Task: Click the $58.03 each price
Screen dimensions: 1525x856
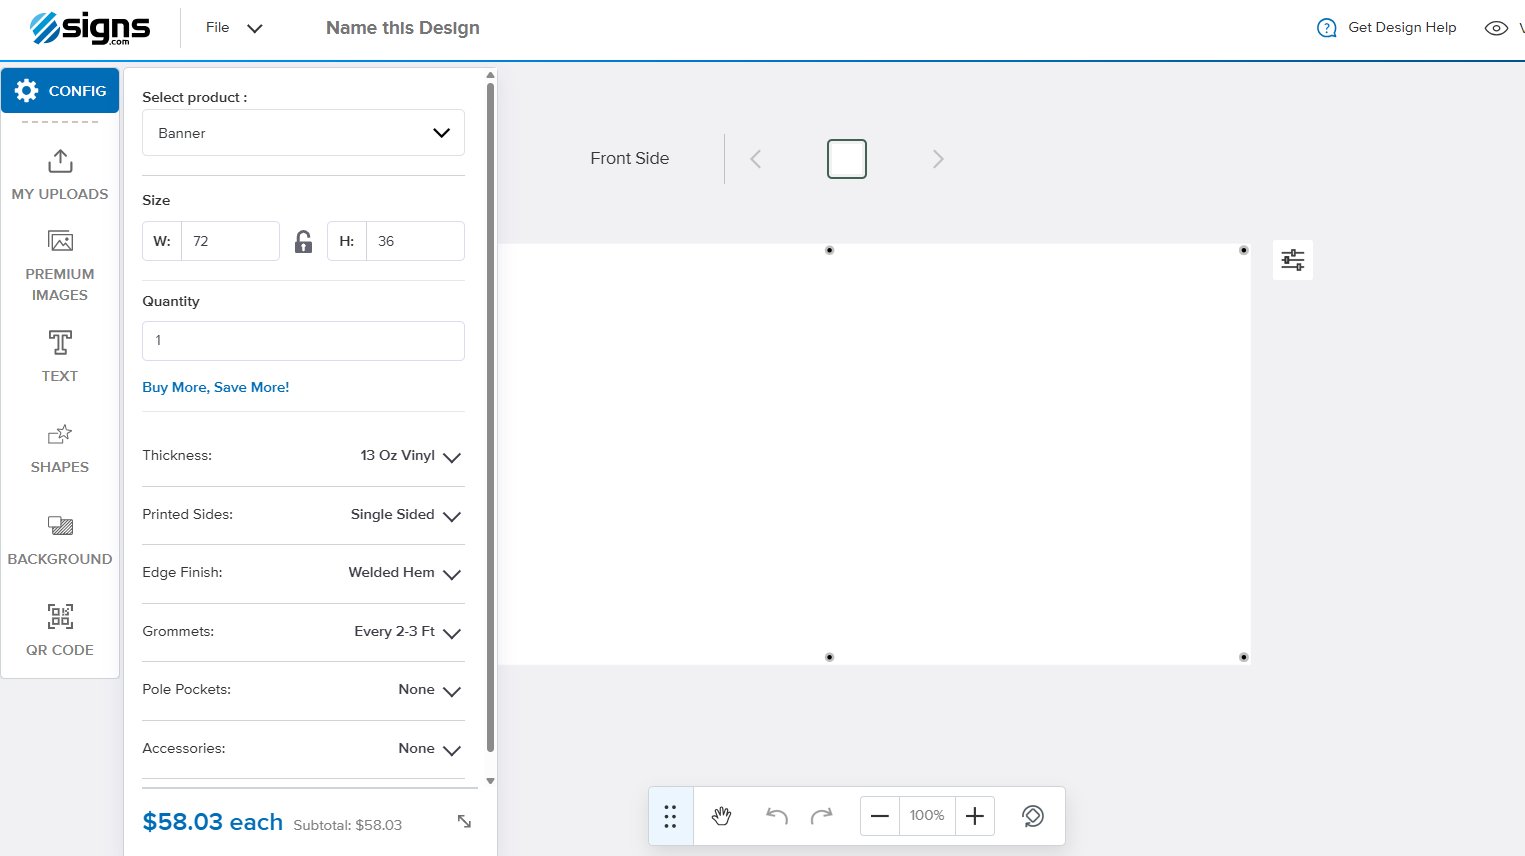Action: click(213, 822)
